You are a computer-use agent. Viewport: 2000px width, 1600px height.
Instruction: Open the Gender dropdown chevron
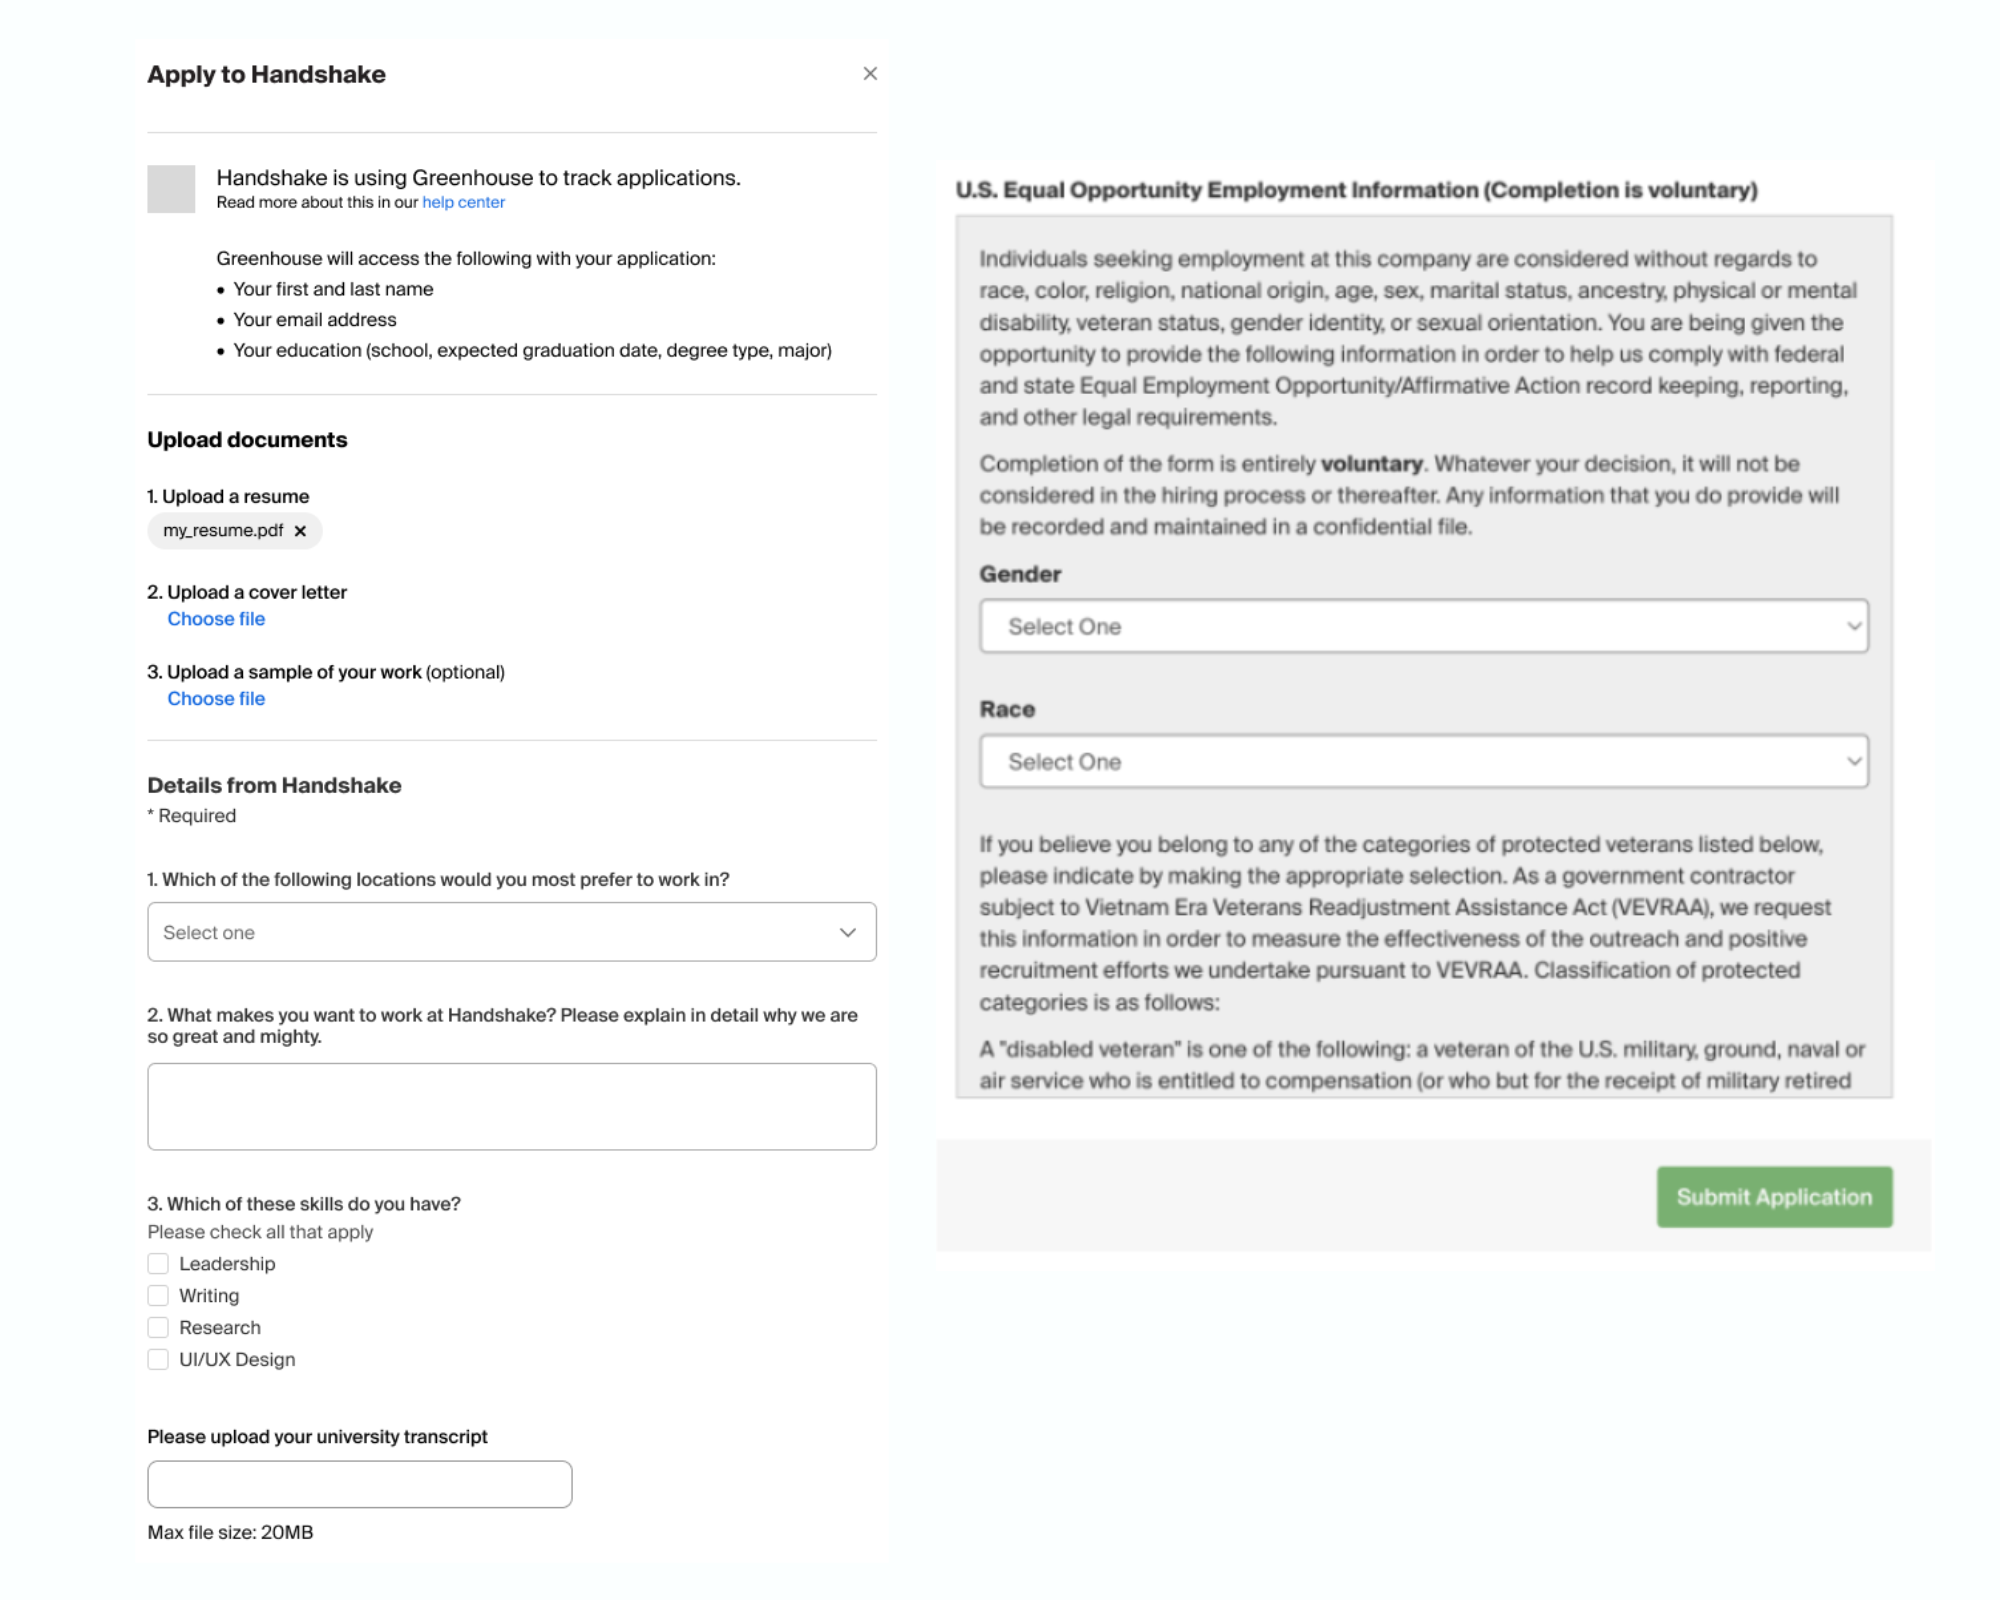(x=1852, y=626)
